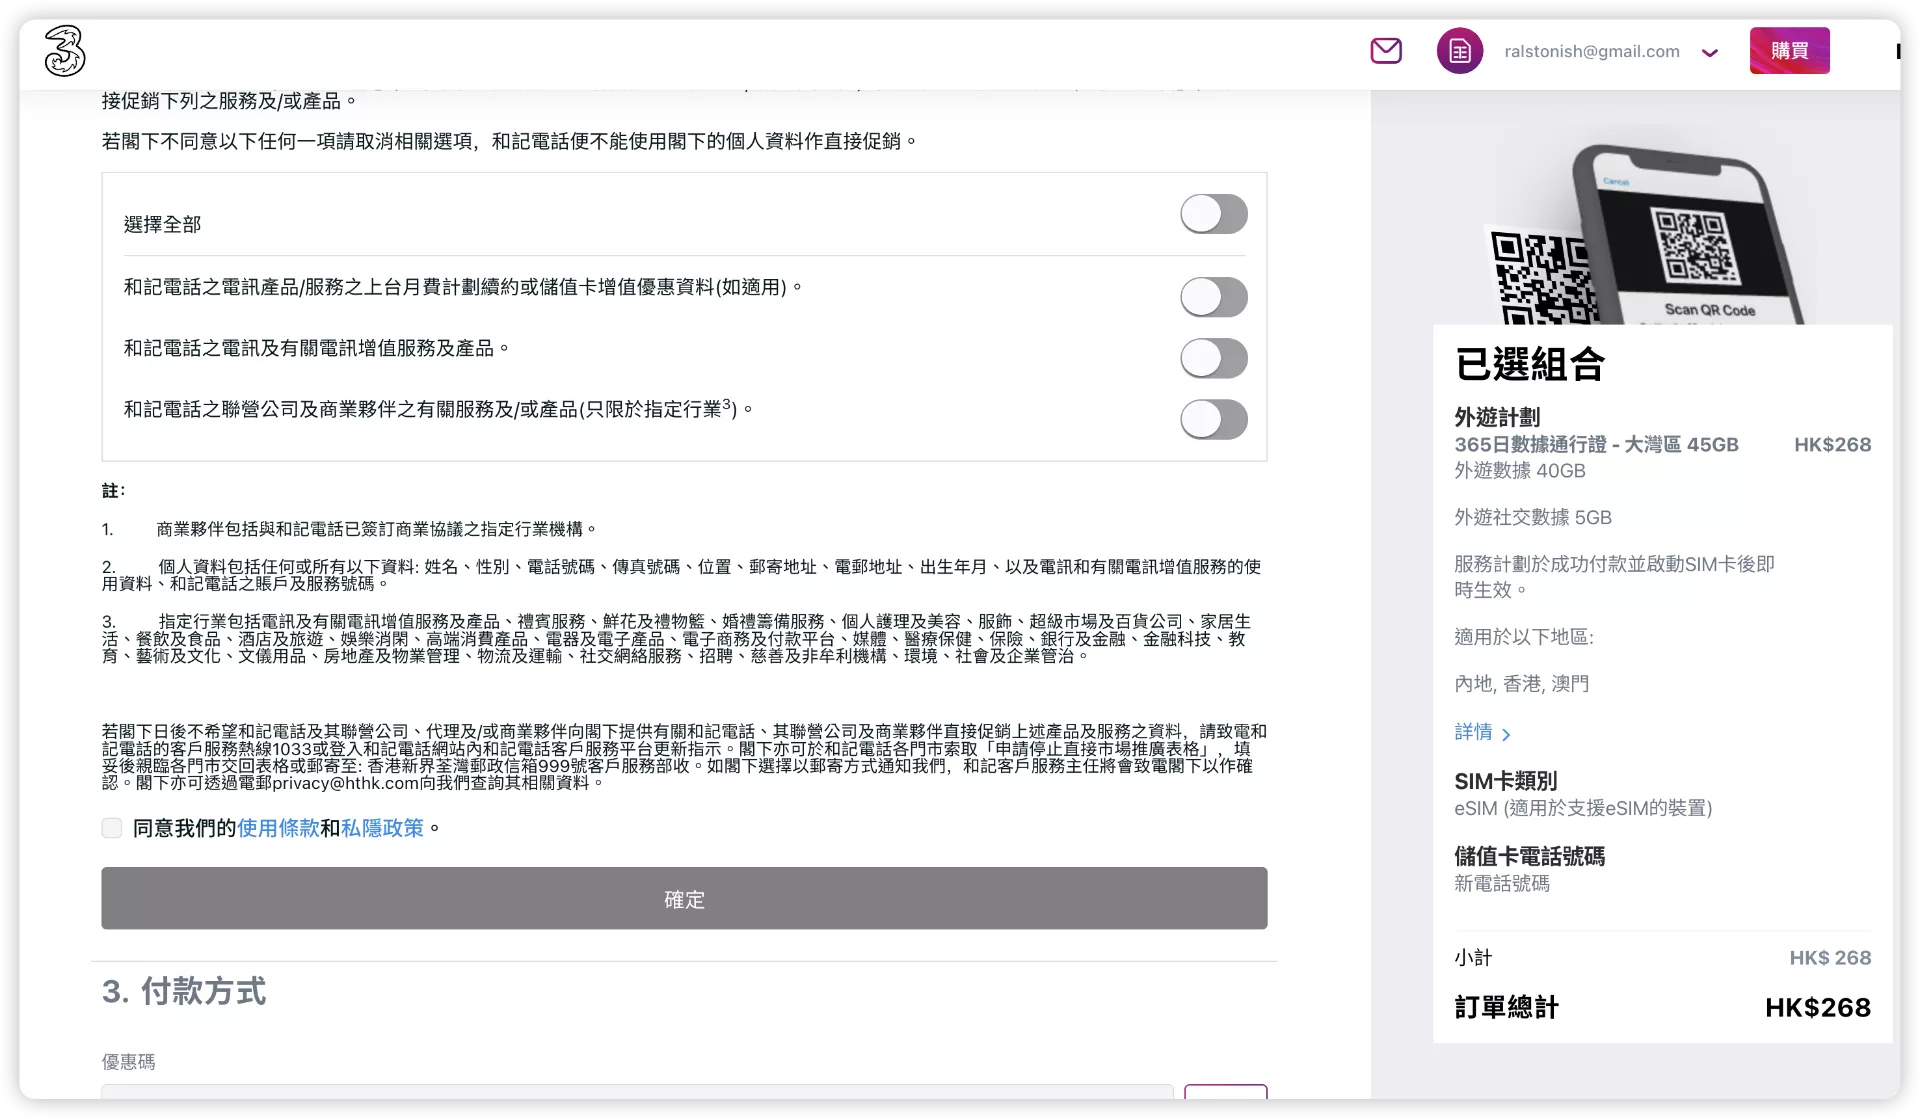Toggle the 電訊增值服務及產品 marketing switch
Image resolution: width=1920 pixels, height=1118 pixels.
(x=1214, y=358)
